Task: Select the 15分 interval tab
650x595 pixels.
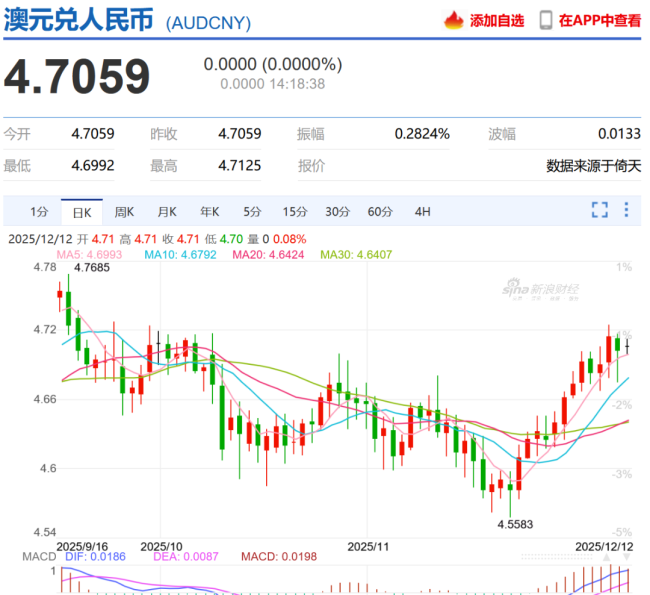Action: 294,211
